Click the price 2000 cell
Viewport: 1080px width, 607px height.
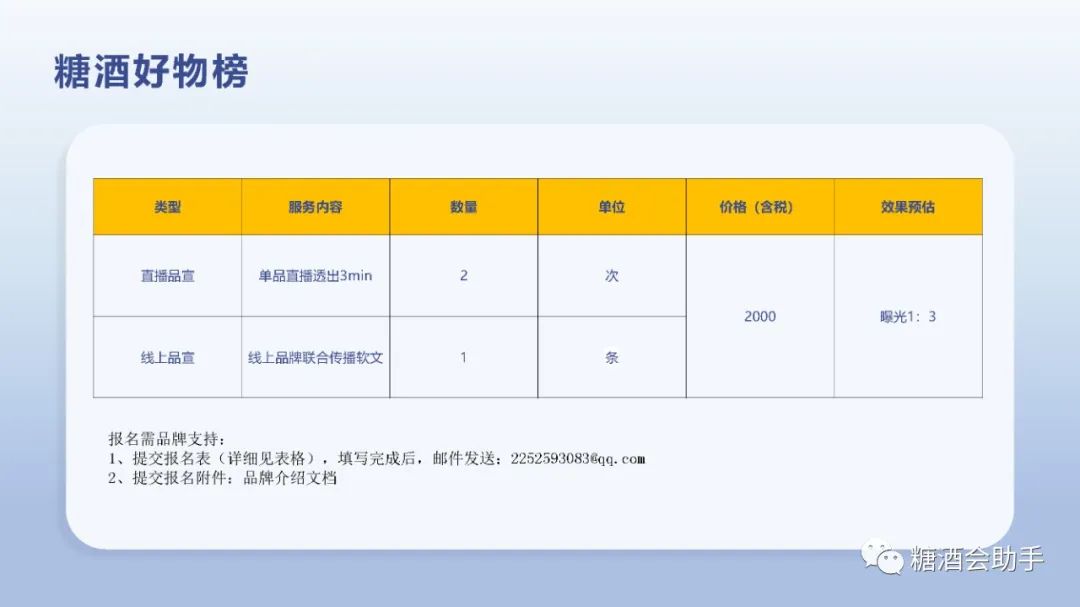pos(760,316)
